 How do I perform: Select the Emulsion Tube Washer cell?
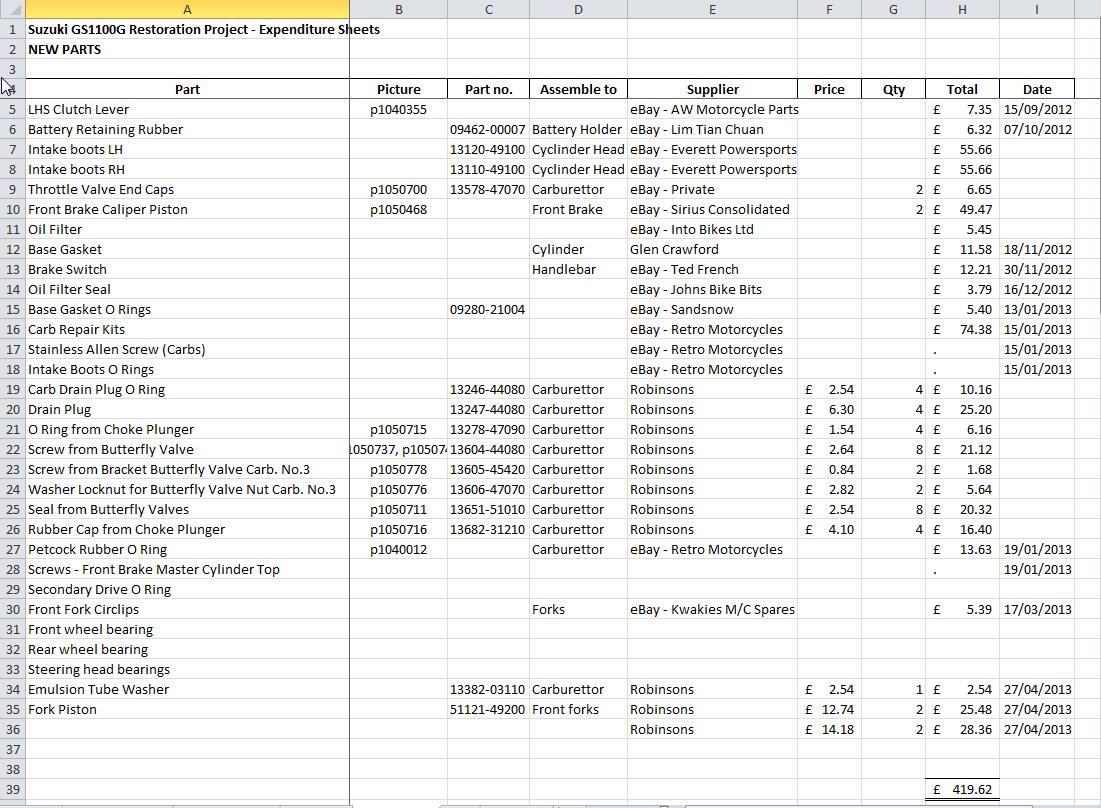[187, 689]
